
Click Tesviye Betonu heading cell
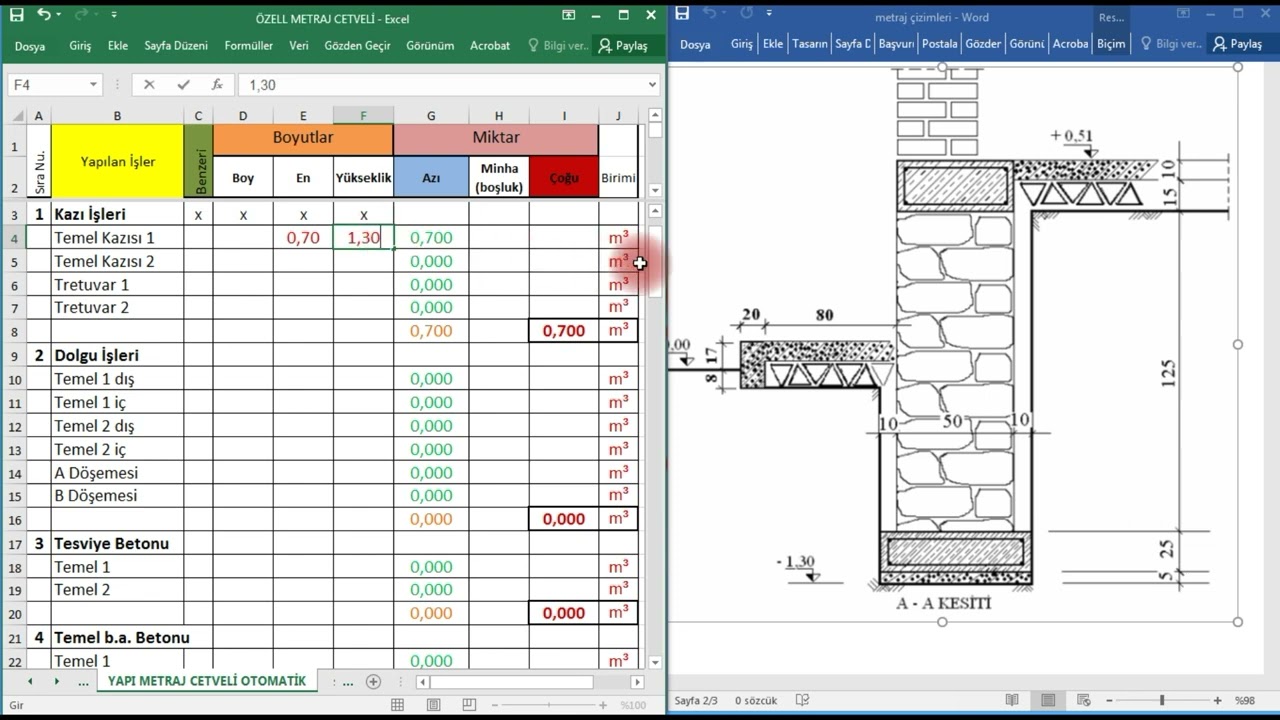(x=117, y=544)
